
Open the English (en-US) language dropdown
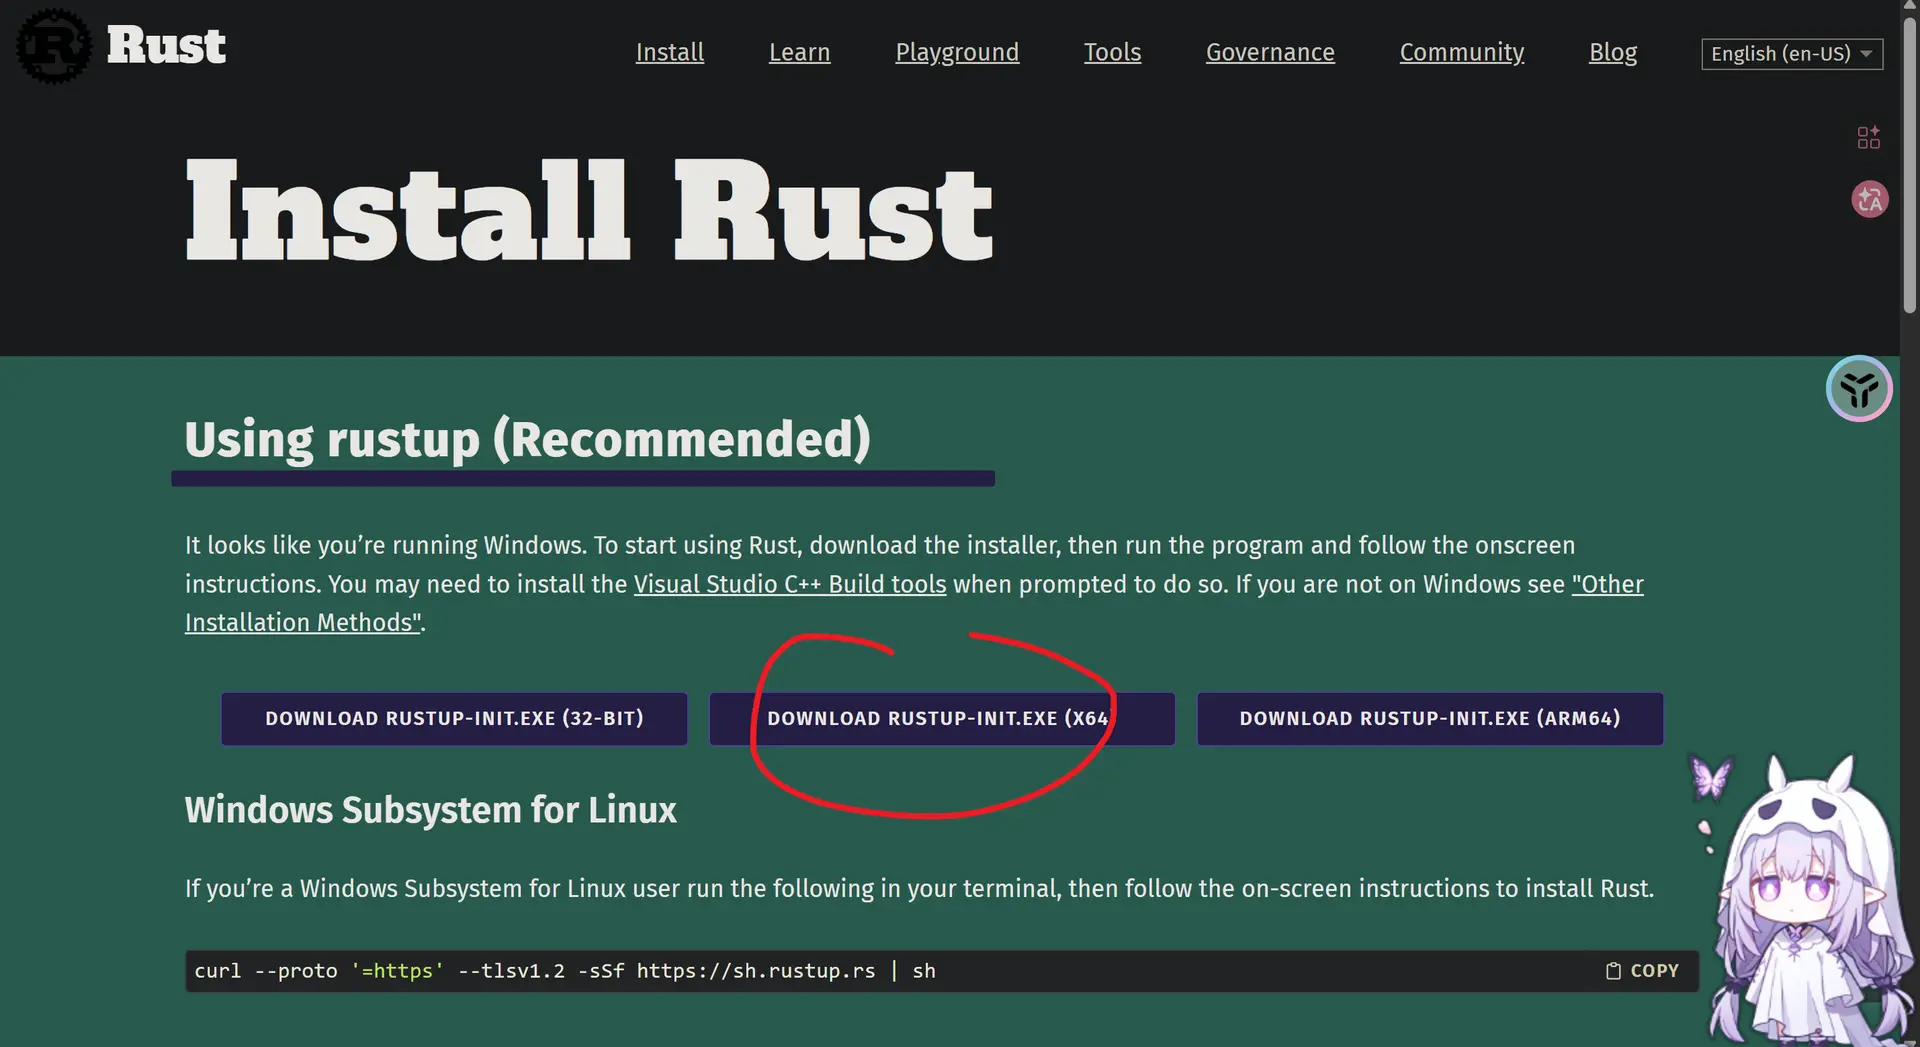[1792, 54]
